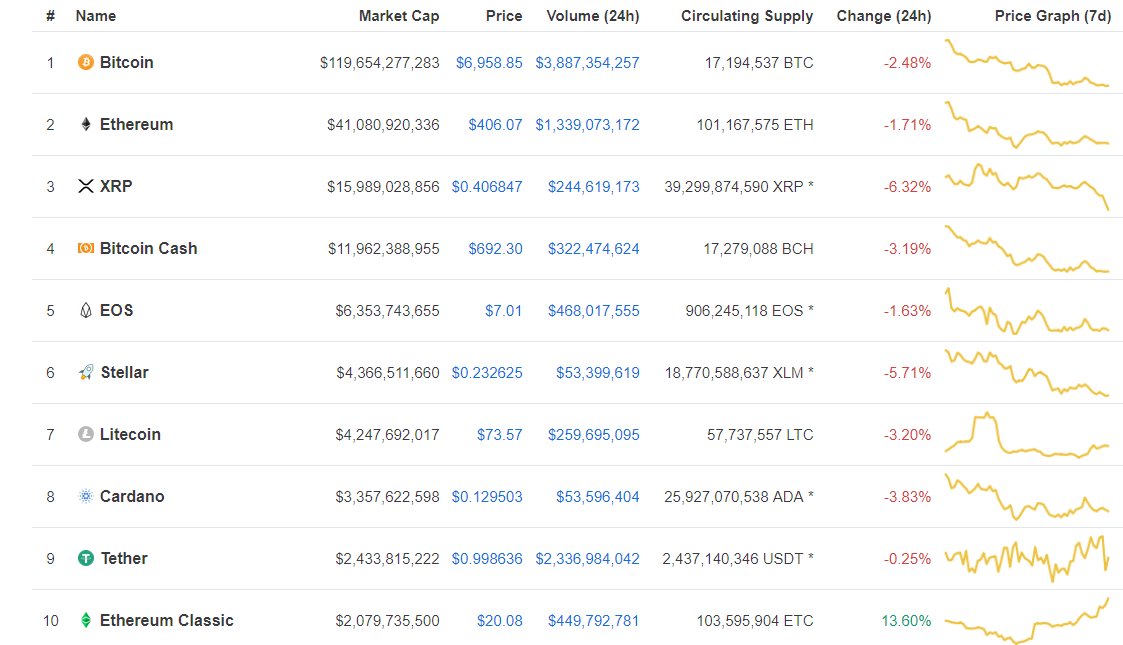Open Bitcoin Cash 7-day price graph
Screen dimensions: 1123x645
(1027, 249)
